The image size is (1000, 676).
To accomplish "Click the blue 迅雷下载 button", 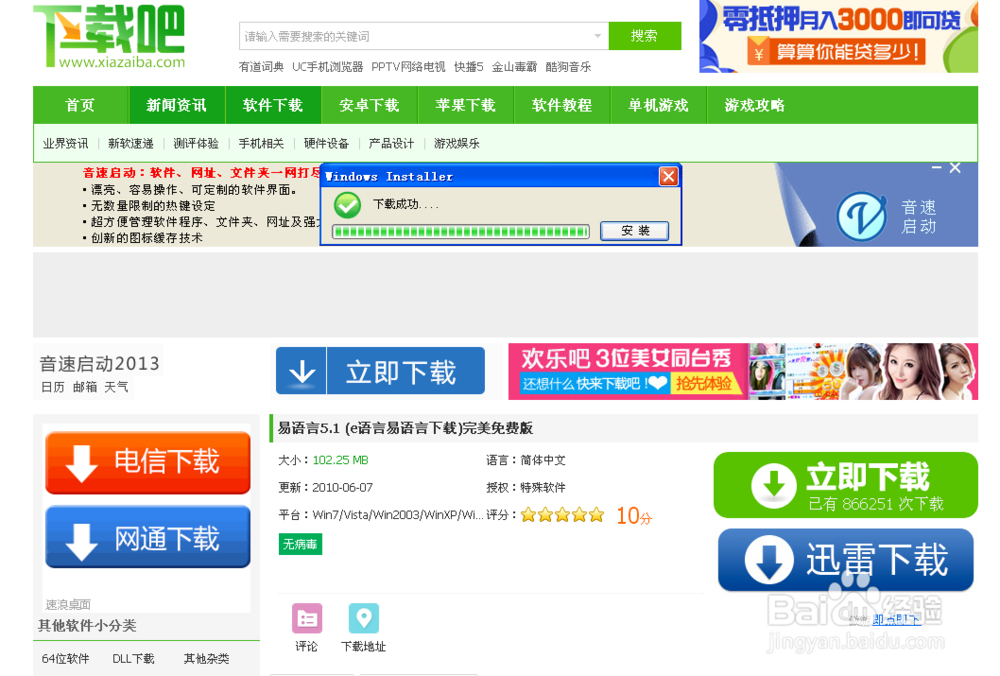I will (846, 561).
